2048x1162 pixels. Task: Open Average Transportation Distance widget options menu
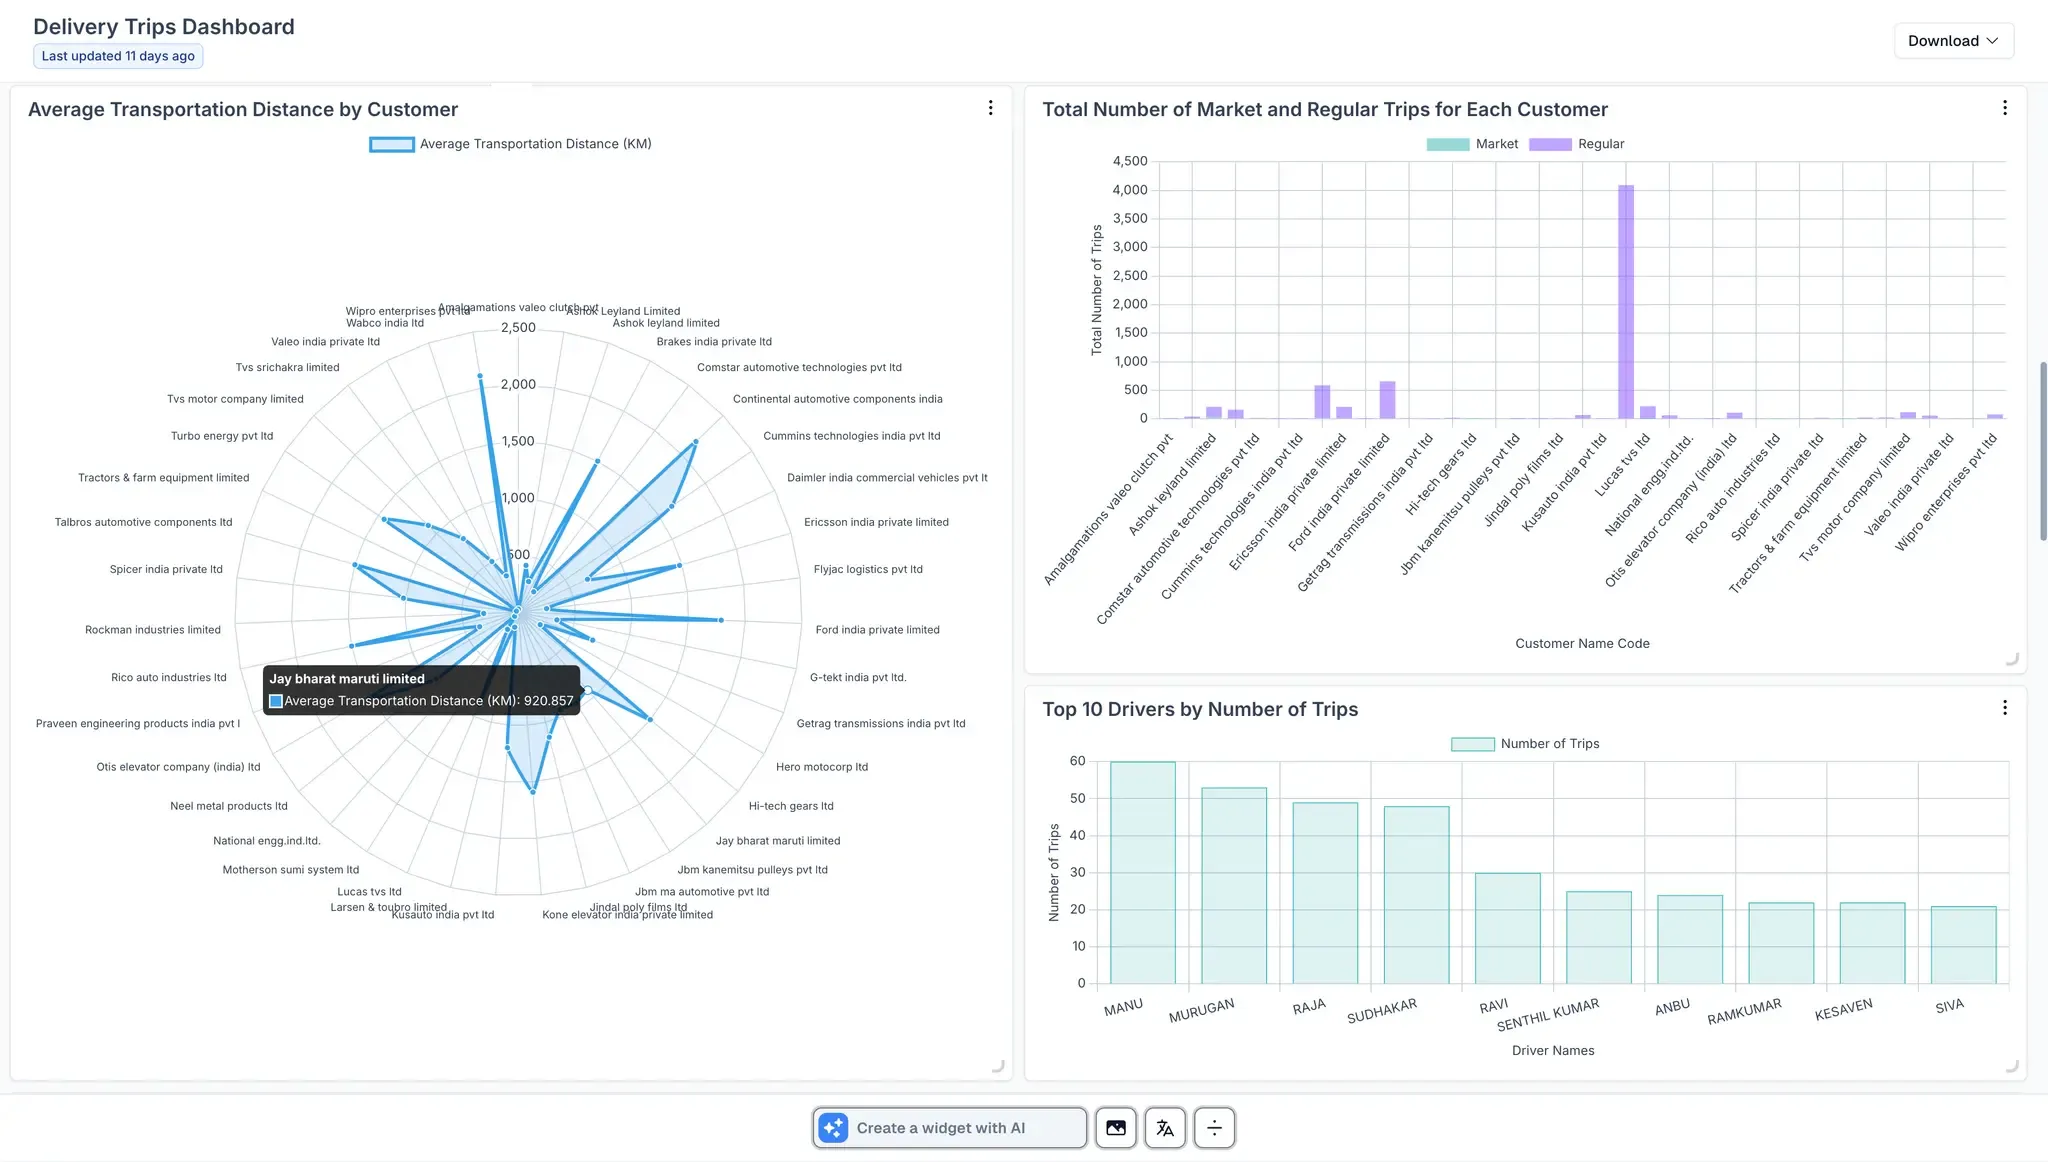pos(990,108)
